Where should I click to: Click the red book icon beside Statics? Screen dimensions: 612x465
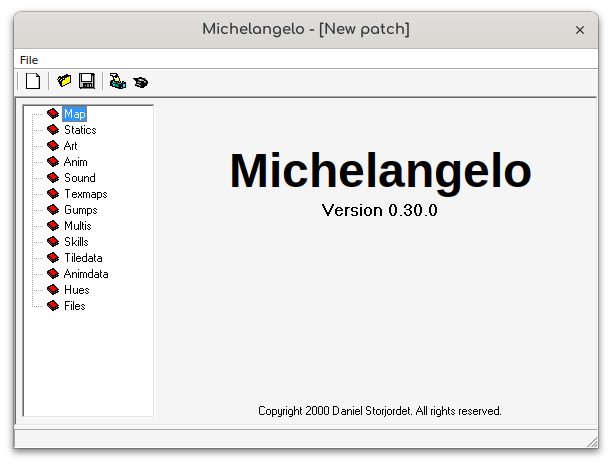click(x=53, y=130)
